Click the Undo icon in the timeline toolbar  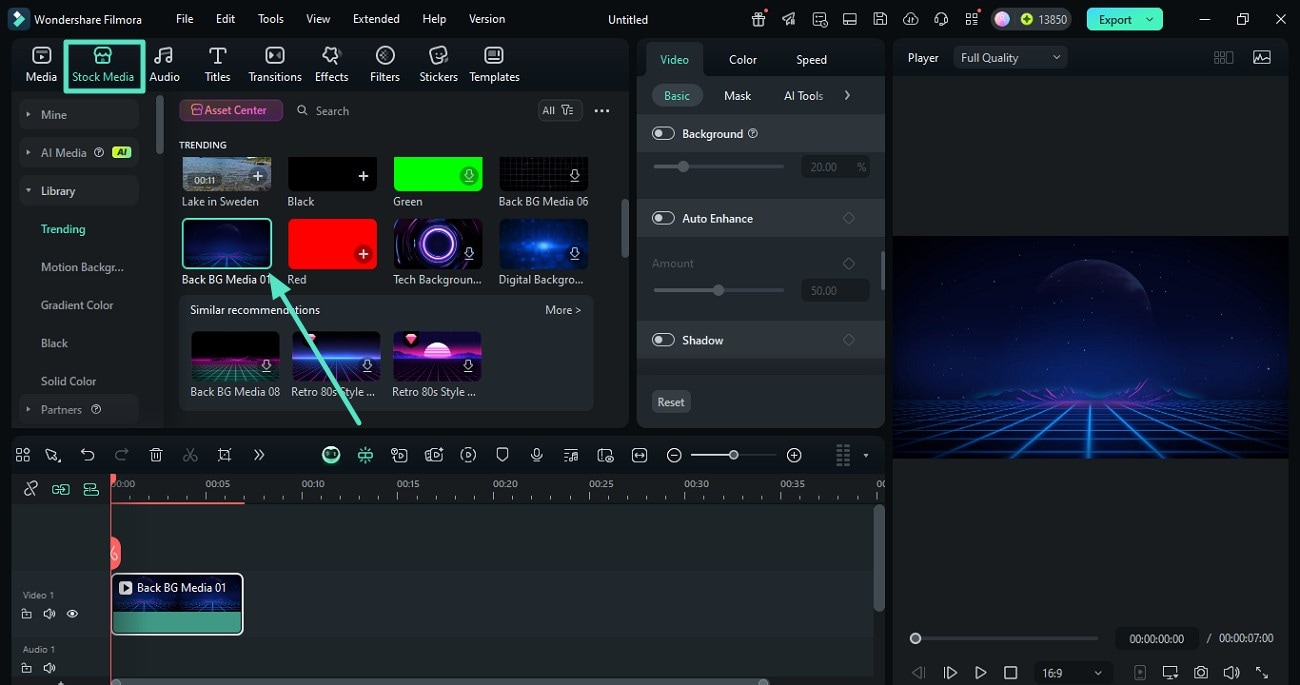click(88, 455)
